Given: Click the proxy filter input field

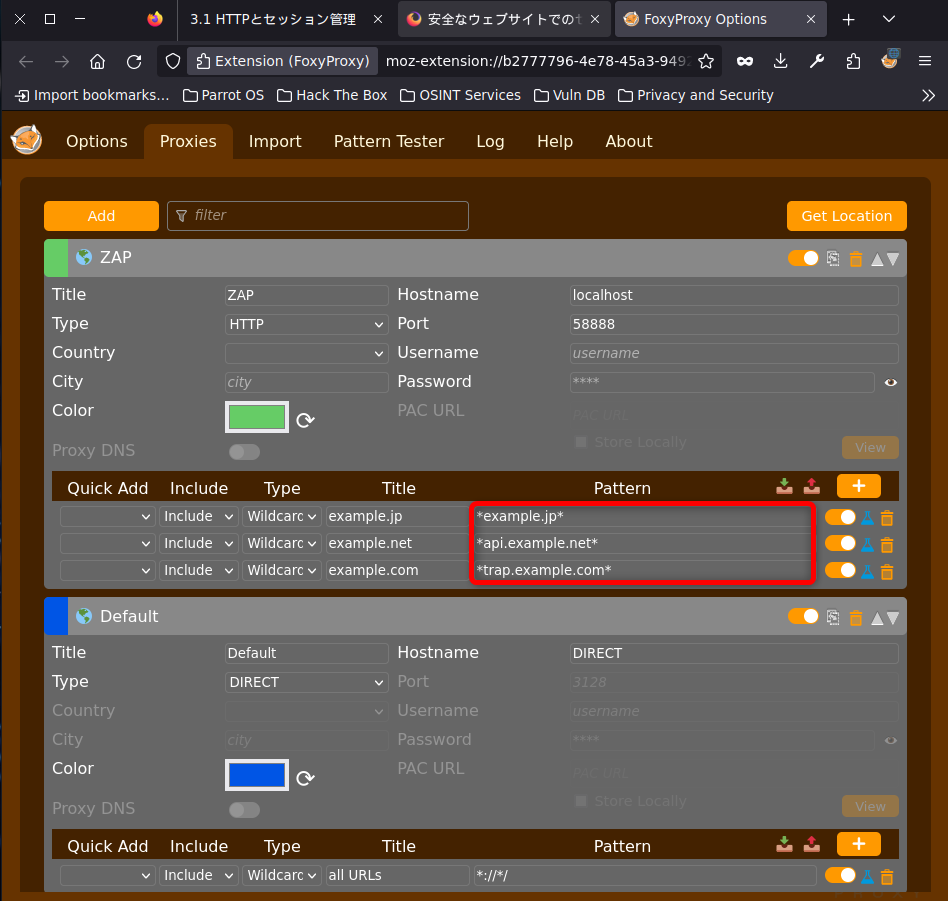Looking at the screenshot, I should 318,216.
